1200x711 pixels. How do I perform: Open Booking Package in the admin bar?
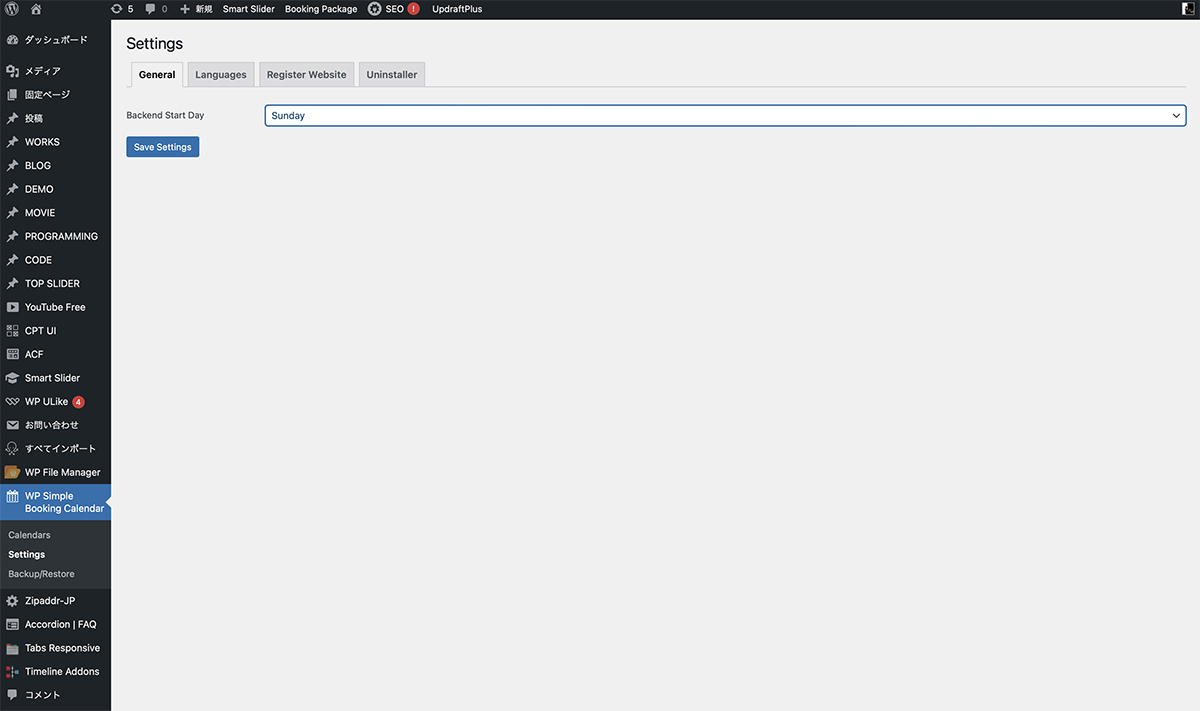coord(321,9)
